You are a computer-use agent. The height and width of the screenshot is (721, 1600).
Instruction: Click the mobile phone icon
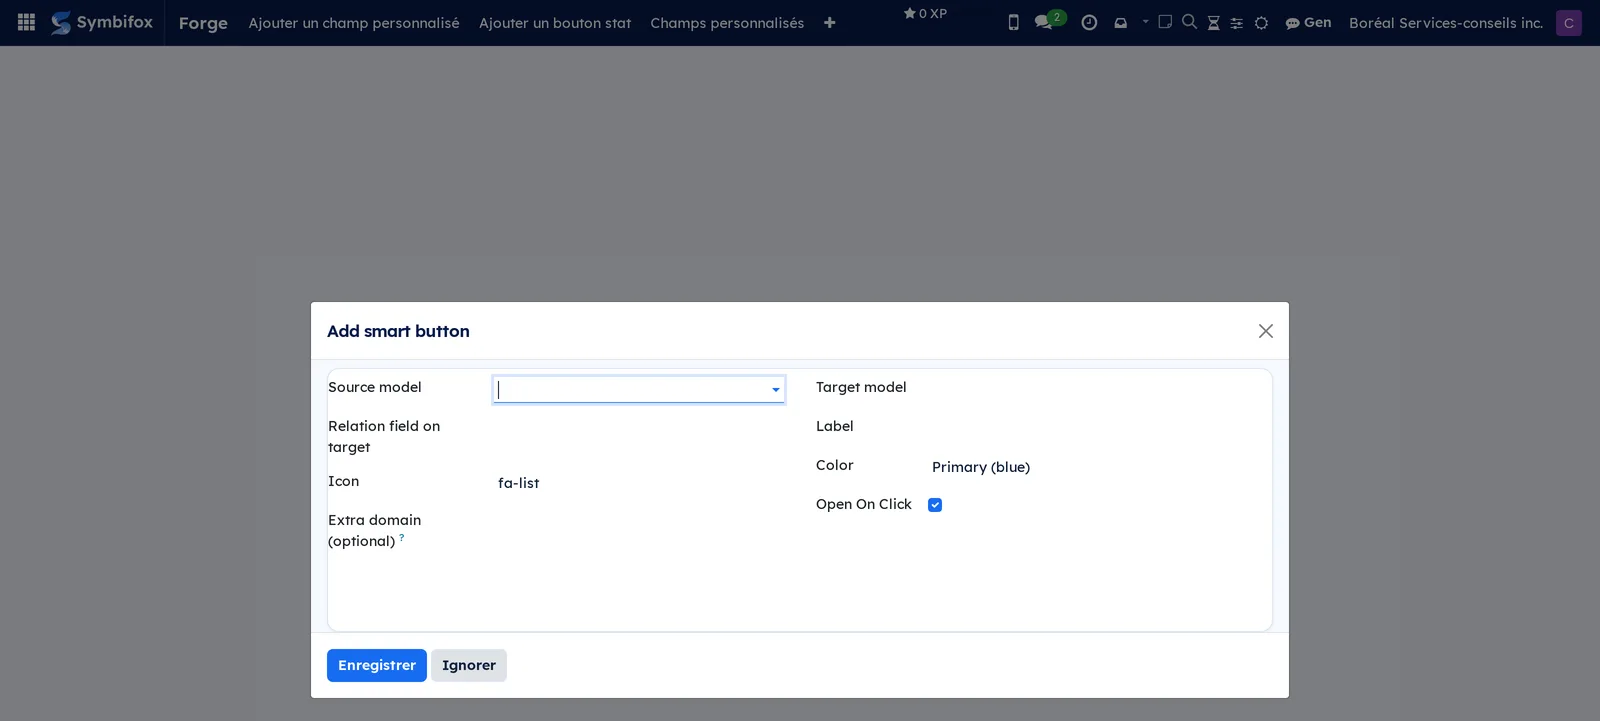point(1013,22)
